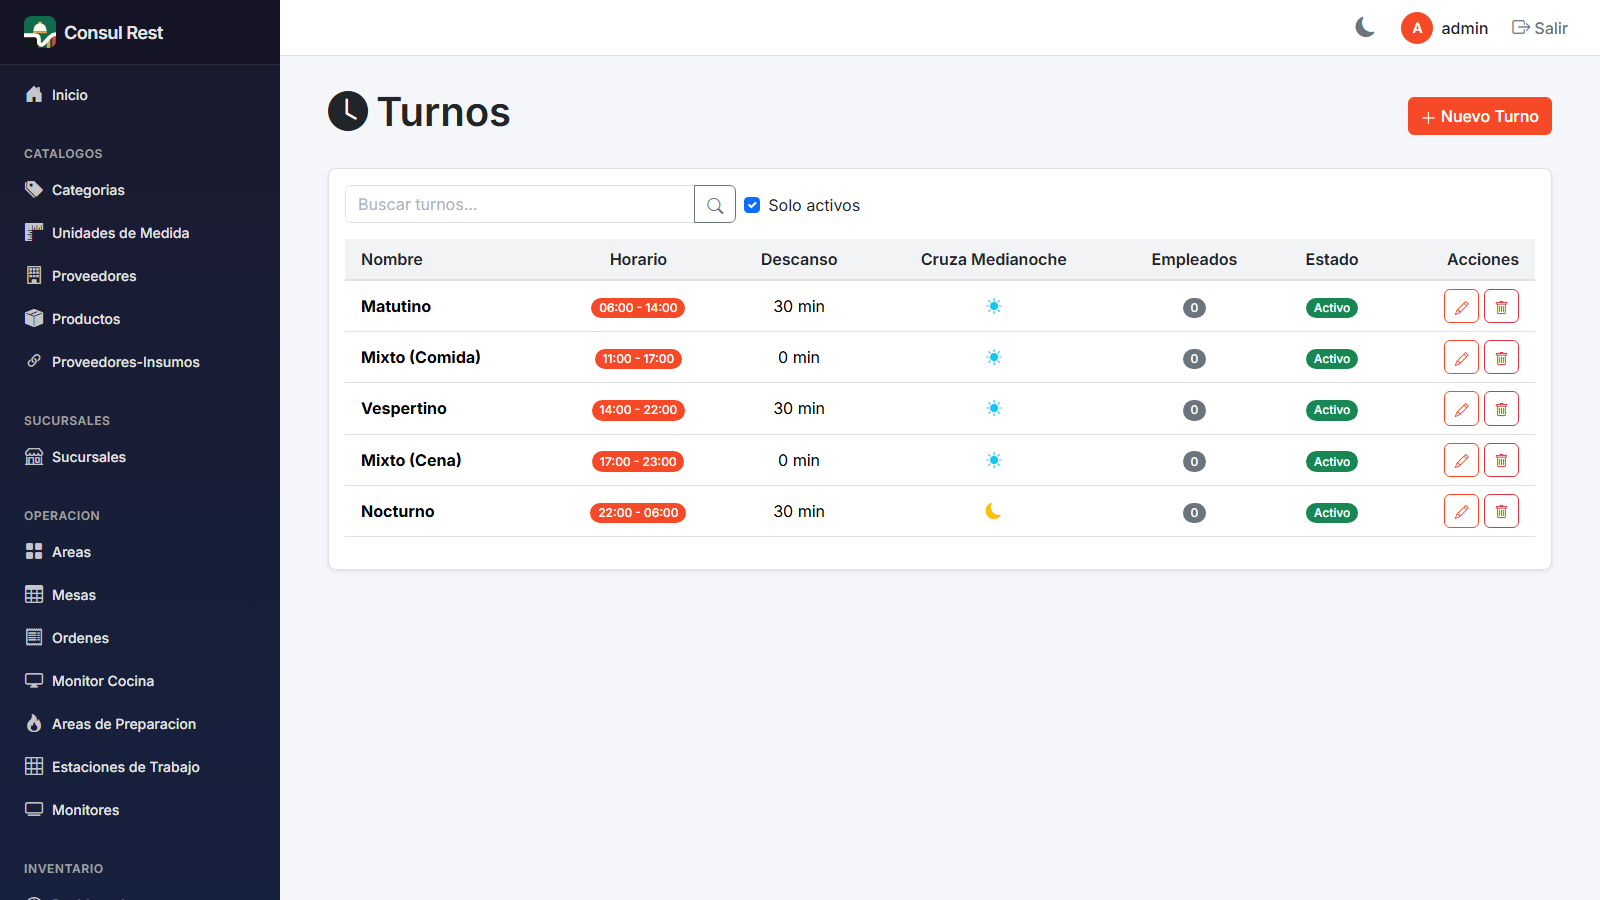
Task: Click the Estado column header
Action: (x=1332, y=259)
